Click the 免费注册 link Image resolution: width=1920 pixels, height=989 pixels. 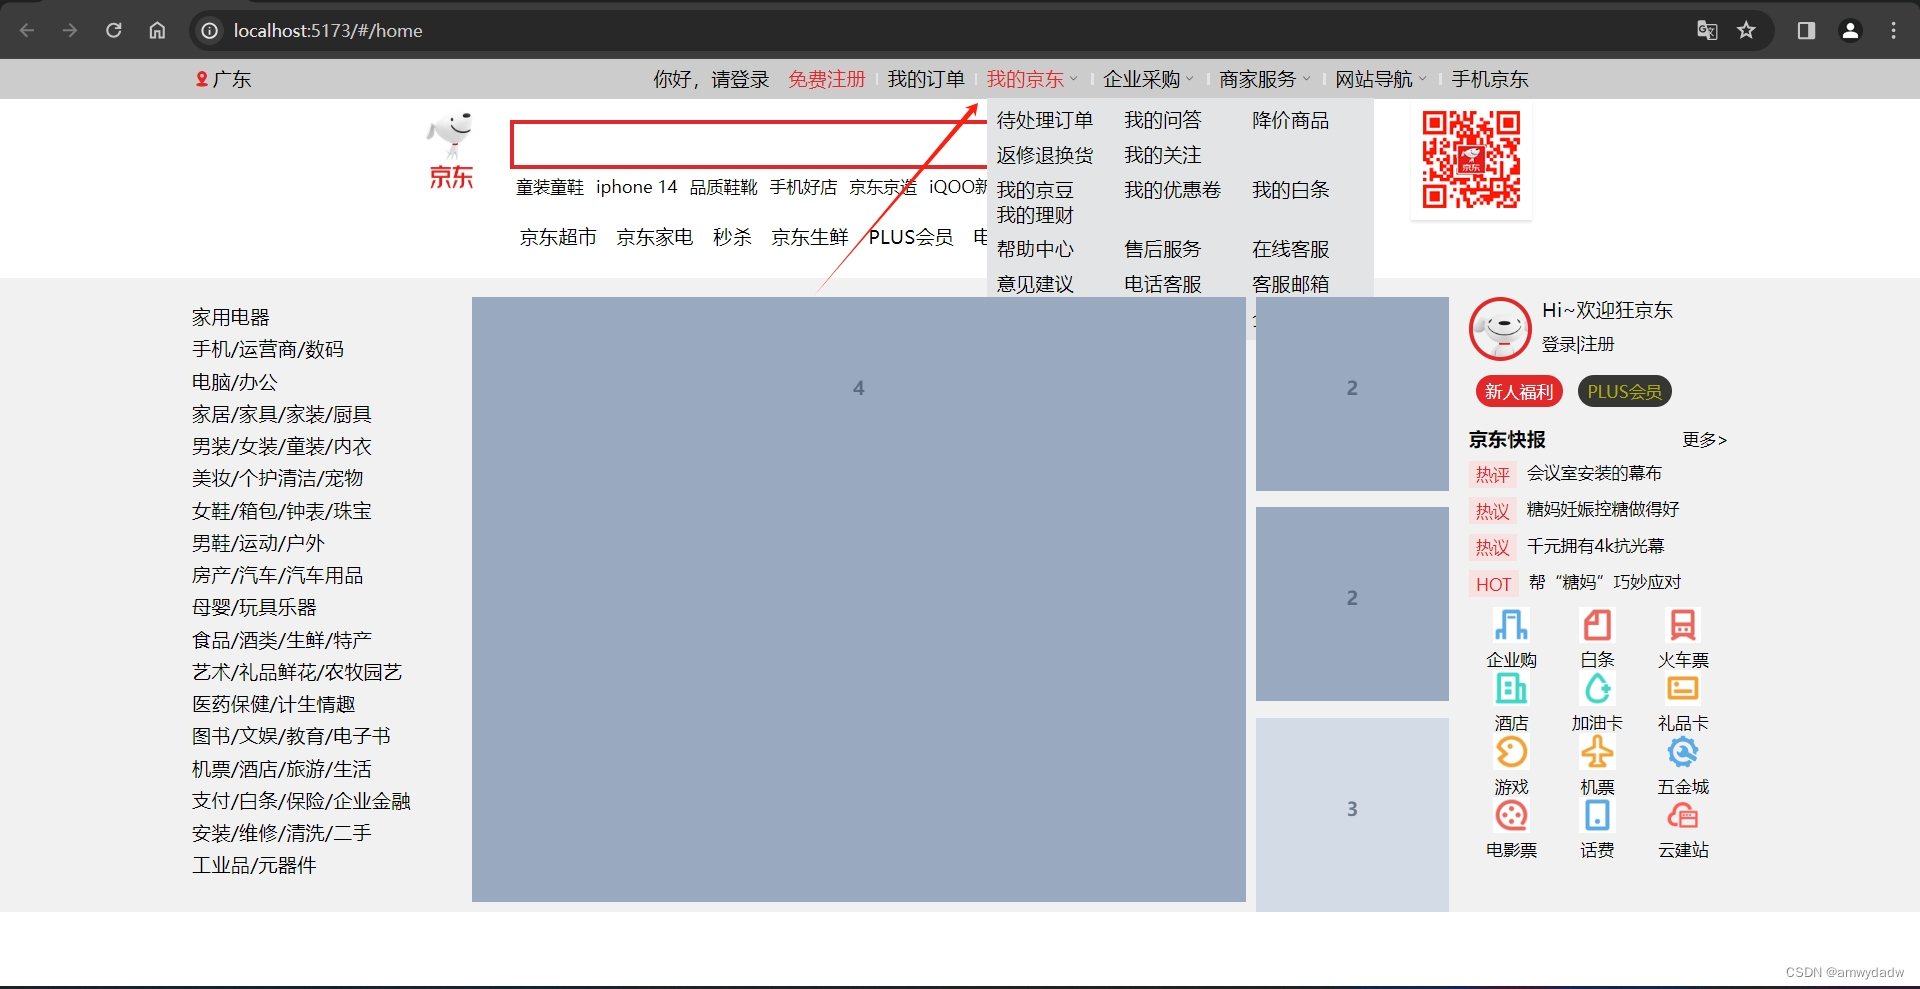826,79
